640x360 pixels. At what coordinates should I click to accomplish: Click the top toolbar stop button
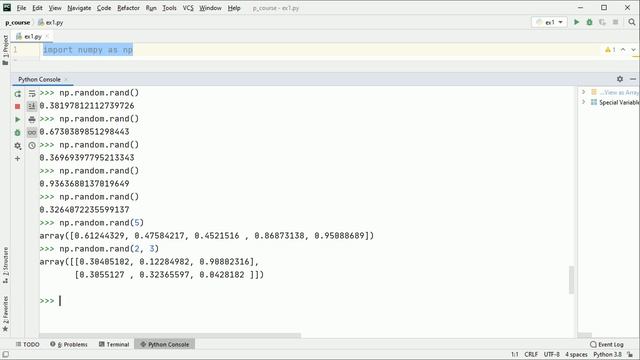point(616,22)
